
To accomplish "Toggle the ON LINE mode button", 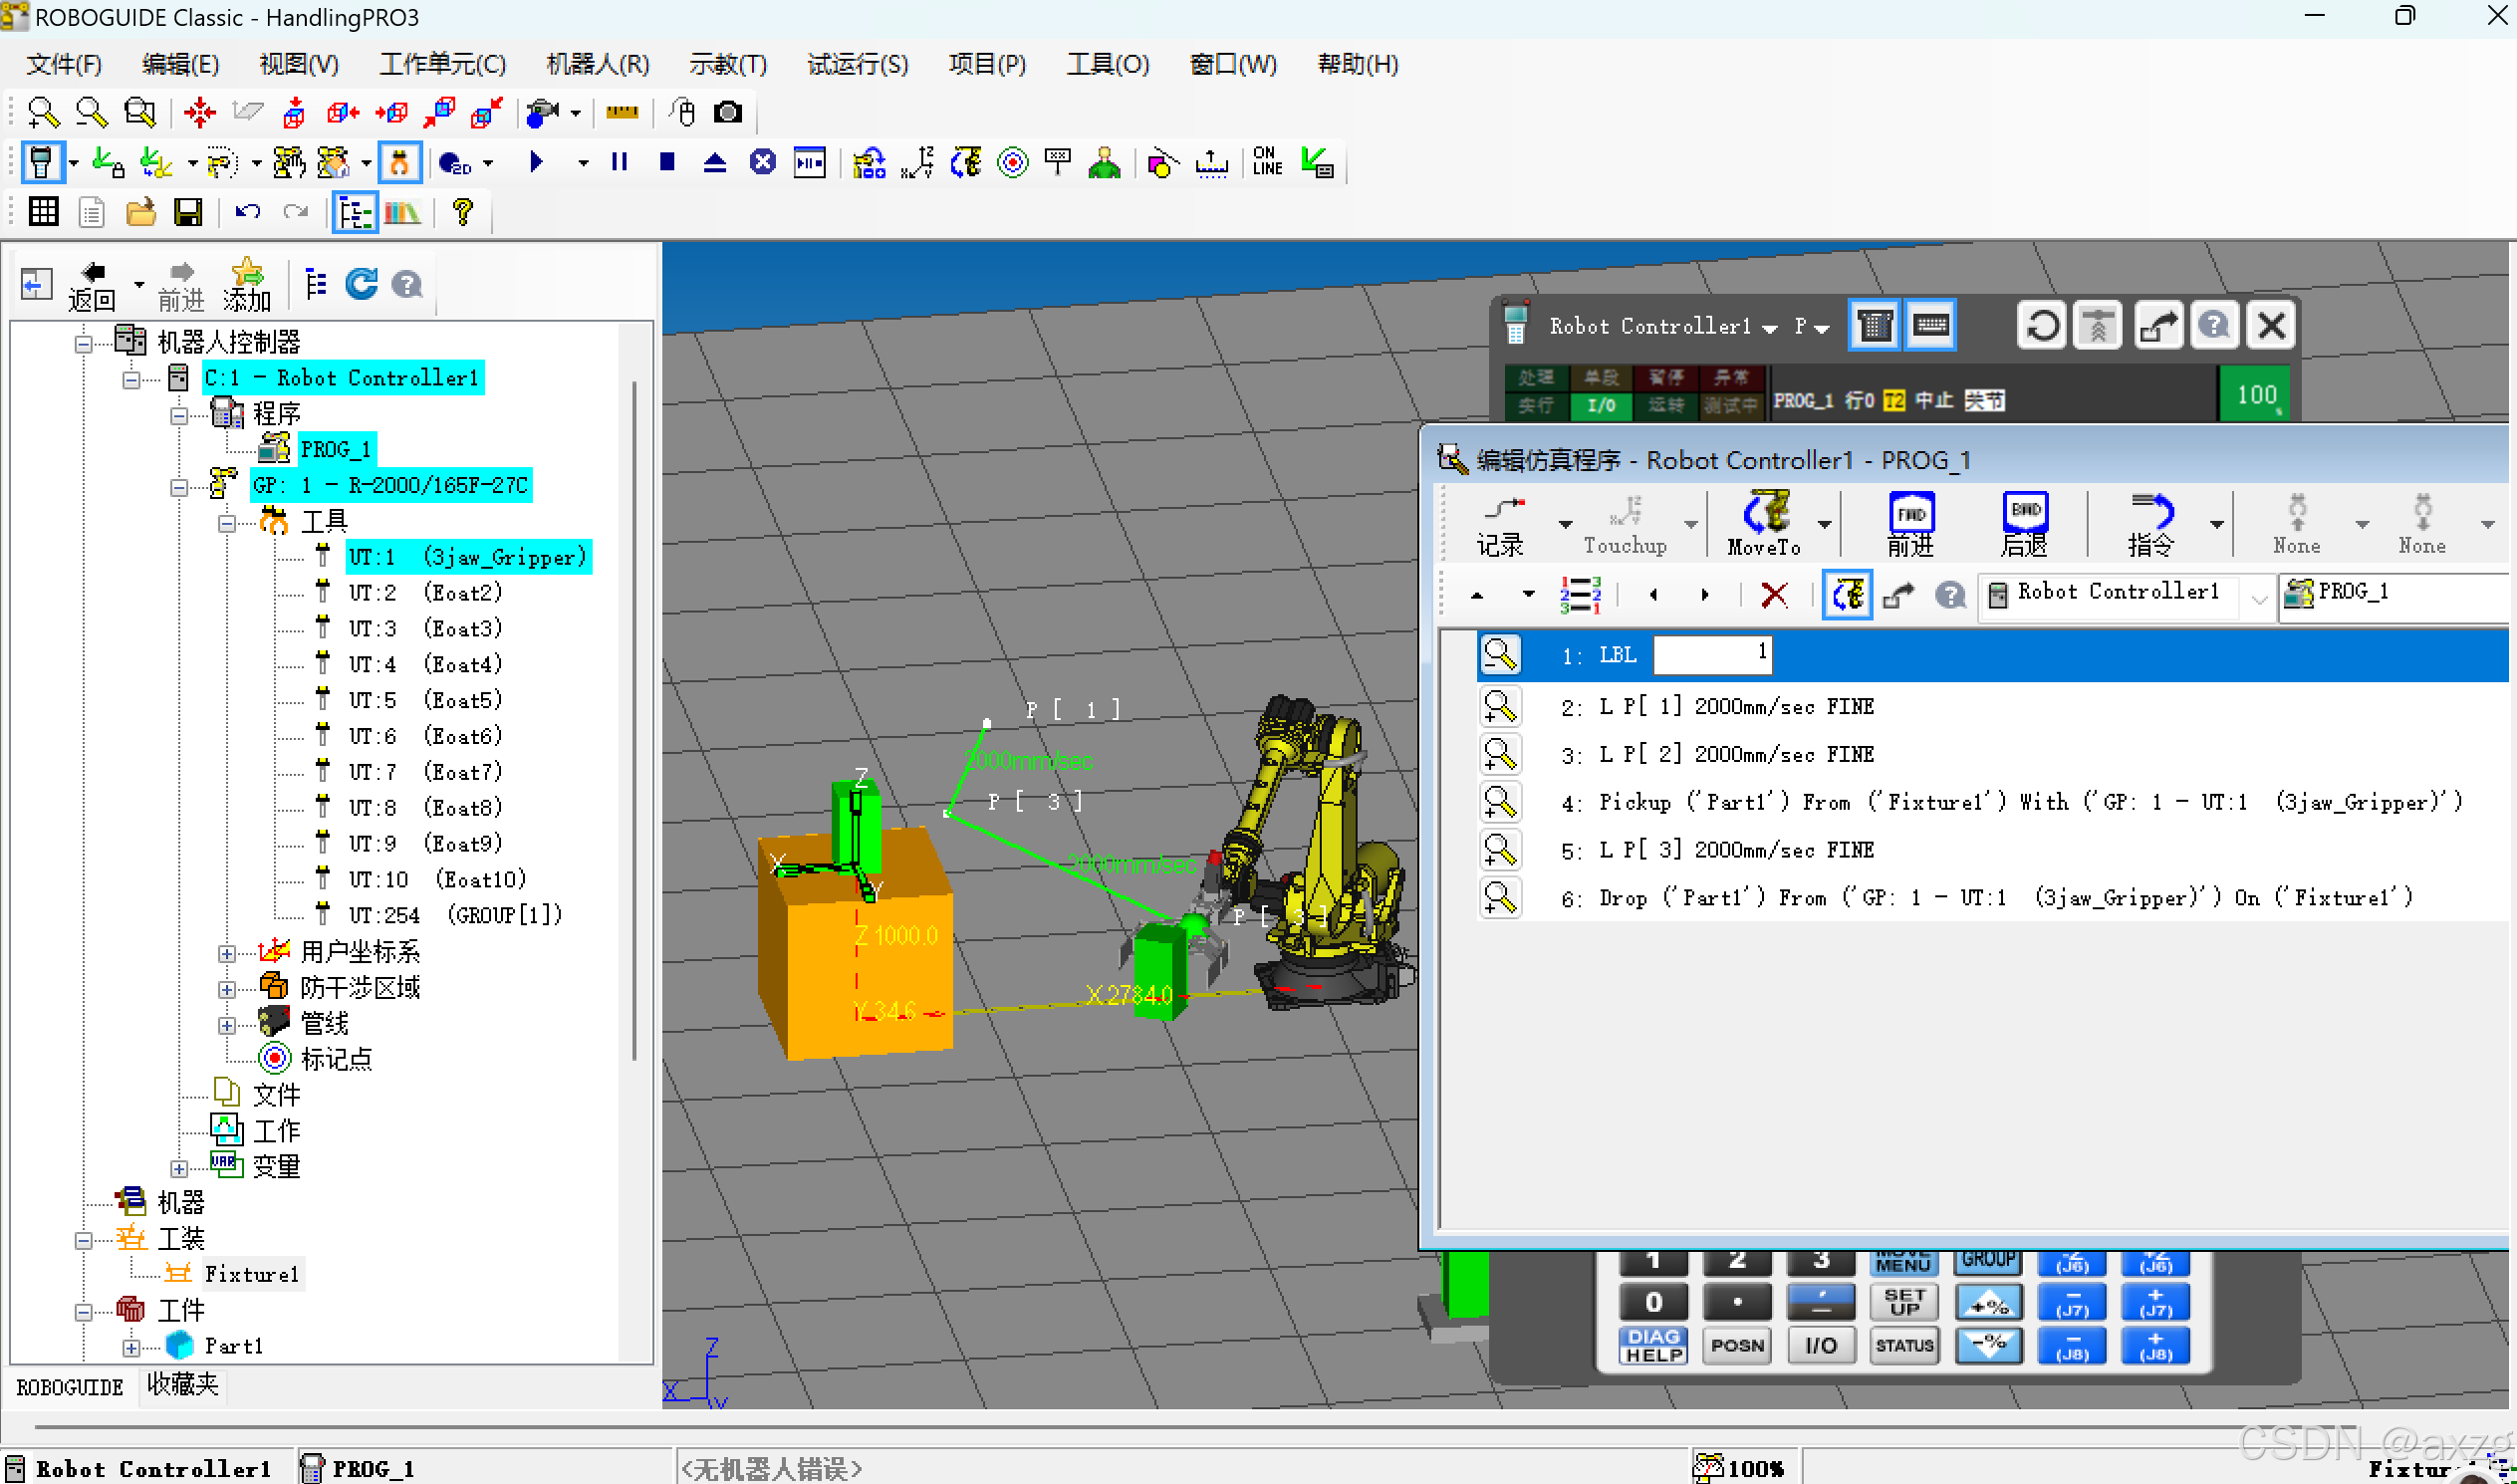I will pos(1266,162).
